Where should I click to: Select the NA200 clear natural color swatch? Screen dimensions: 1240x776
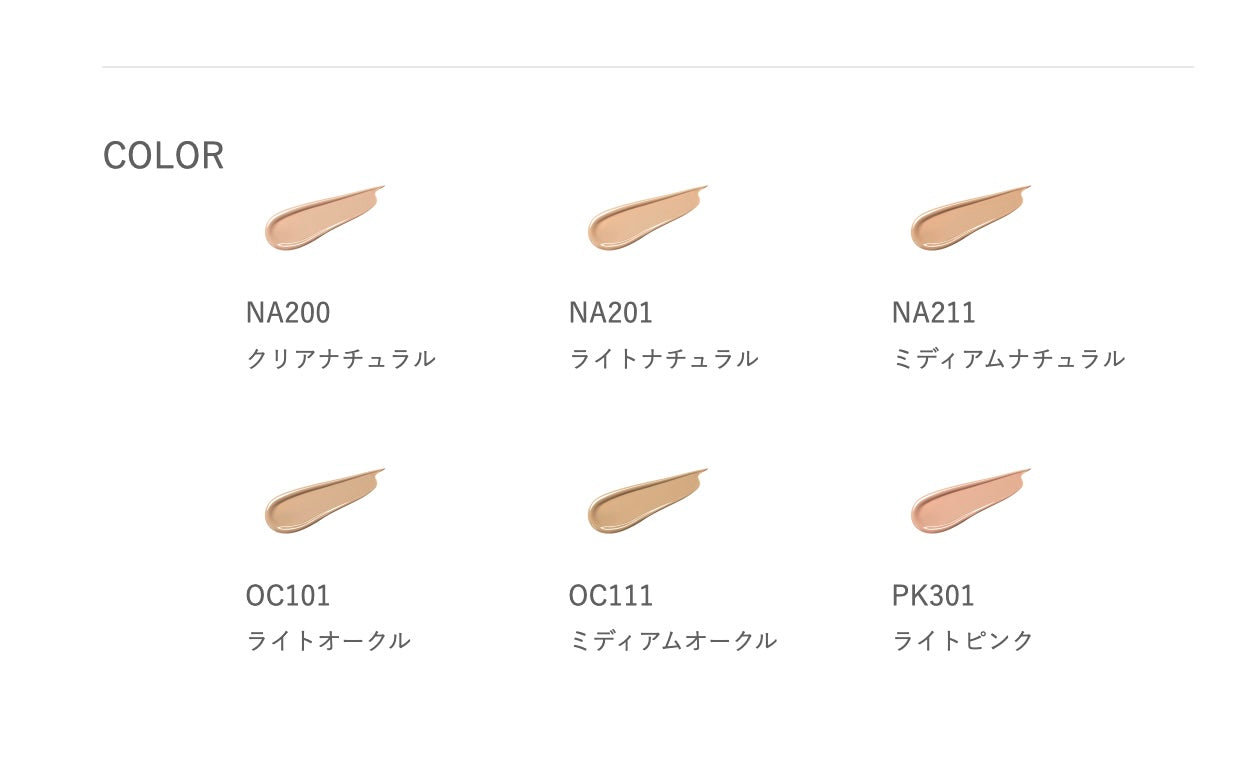[323, 219]
